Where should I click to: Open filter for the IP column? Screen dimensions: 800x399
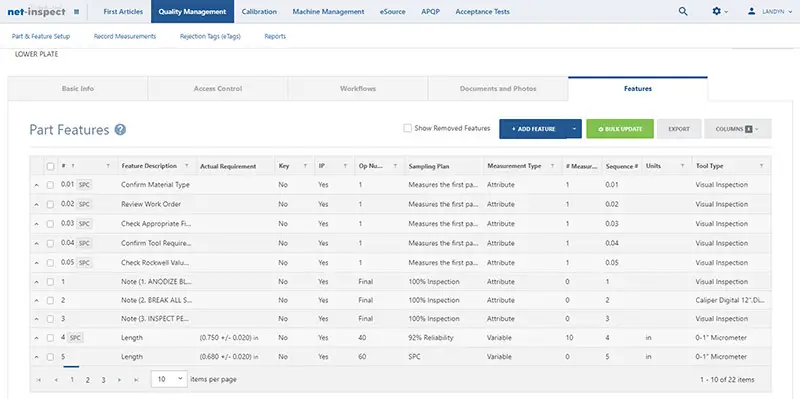tap(345, 166)
